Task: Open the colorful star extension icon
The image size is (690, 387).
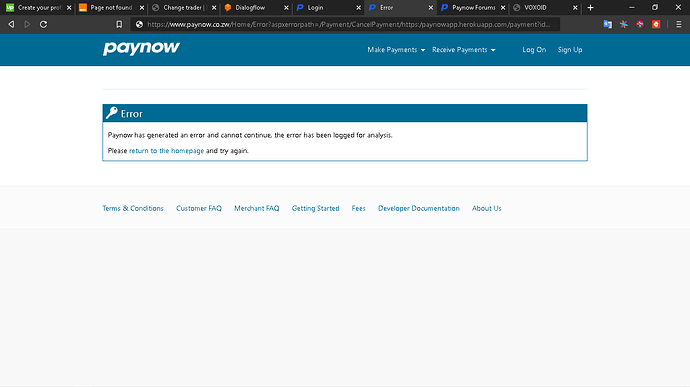Action: point(624,24)
